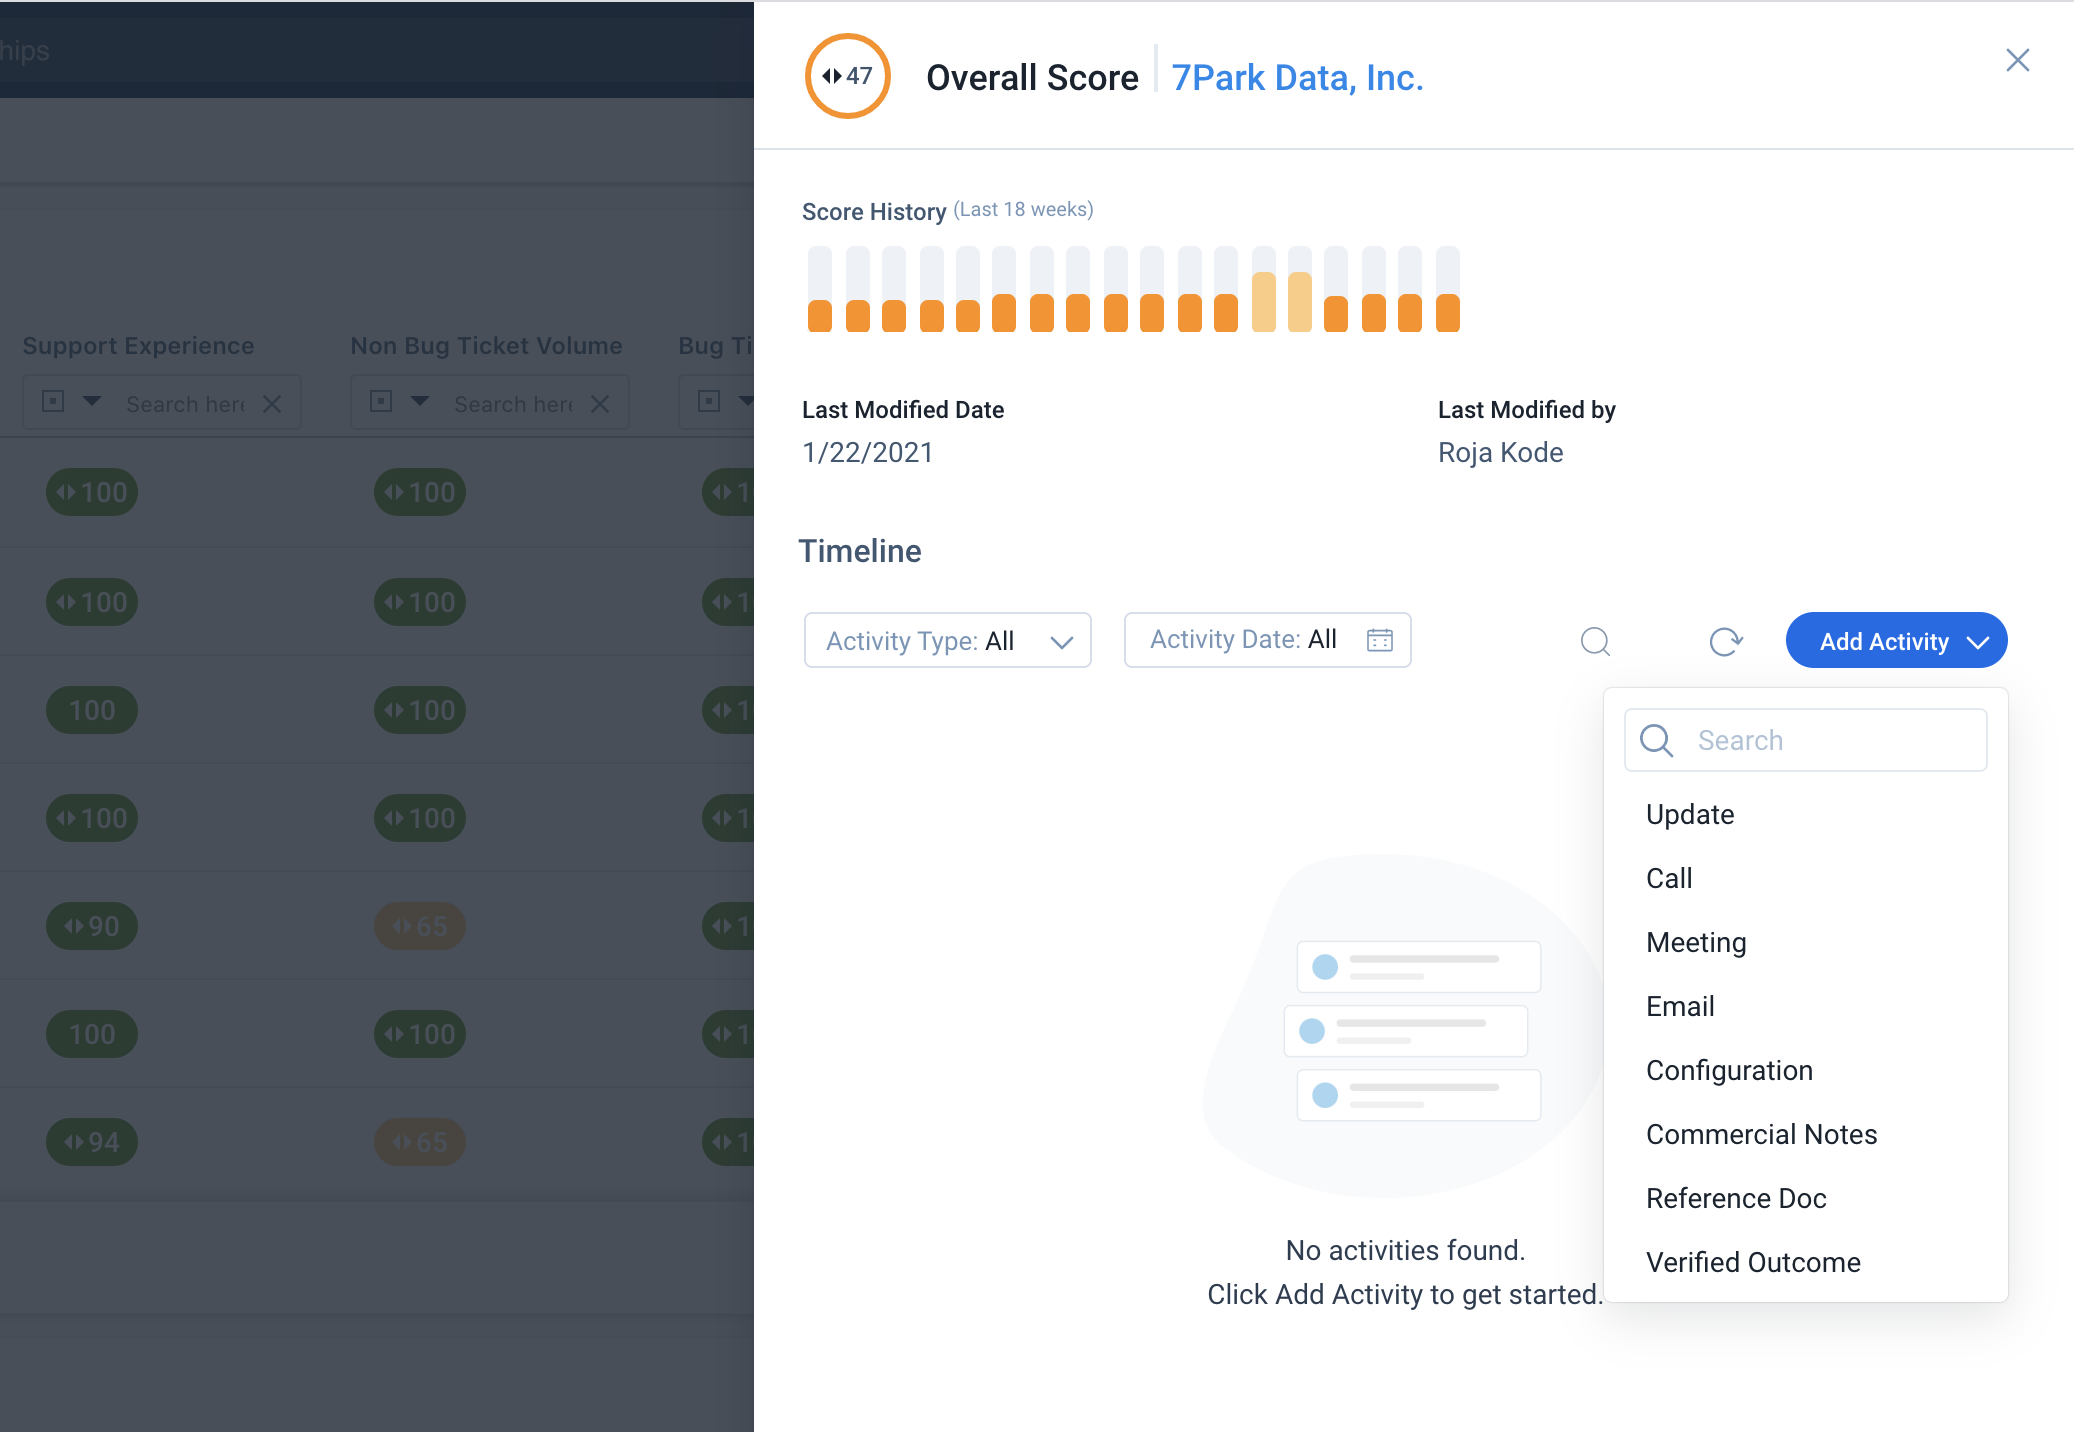
Task: Click the first score history bar
Action: coord(820,289)
